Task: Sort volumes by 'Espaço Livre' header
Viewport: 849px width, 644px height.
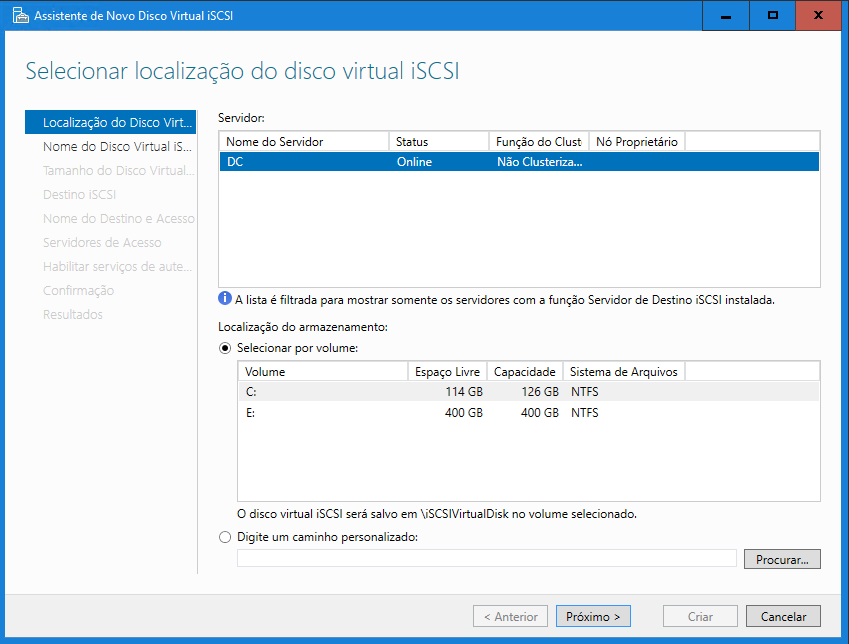Action: coord(447,372)
